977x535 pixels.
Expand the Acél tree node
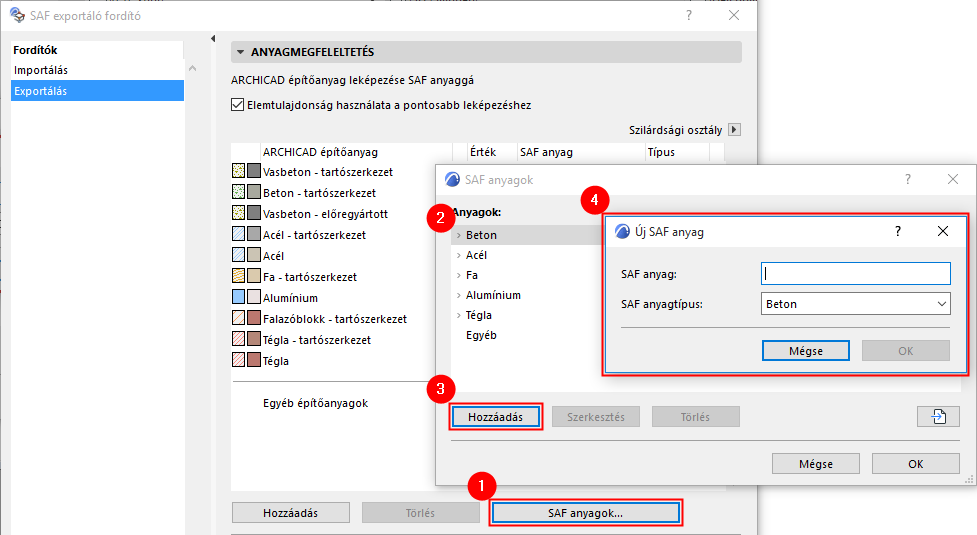[458, 255]
